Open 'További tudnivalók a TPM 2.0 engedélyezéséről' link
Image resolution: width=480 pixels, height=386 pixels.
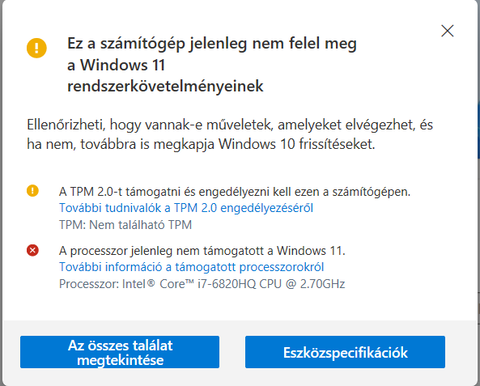coord(186,208)
